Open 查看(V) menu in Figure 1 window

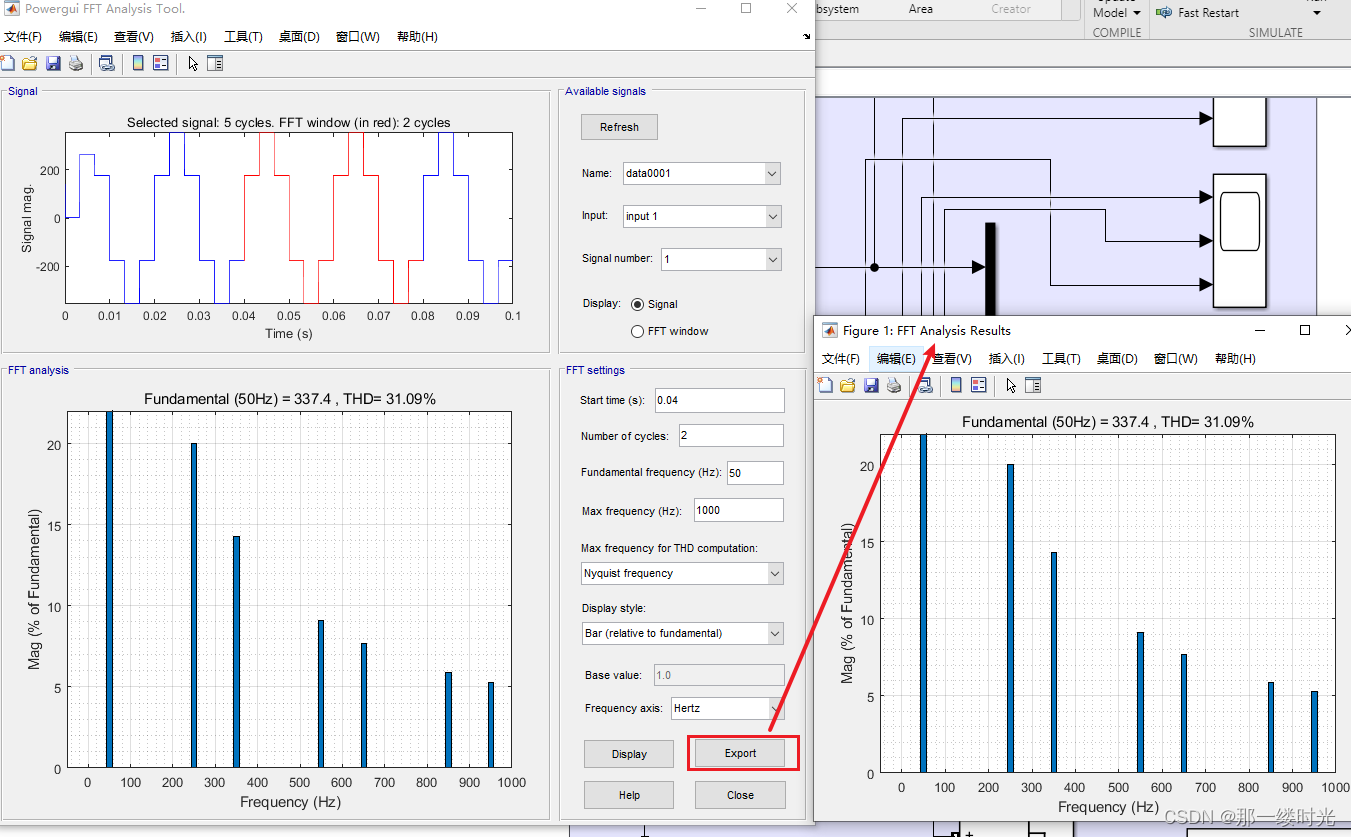tap(952, 359)
